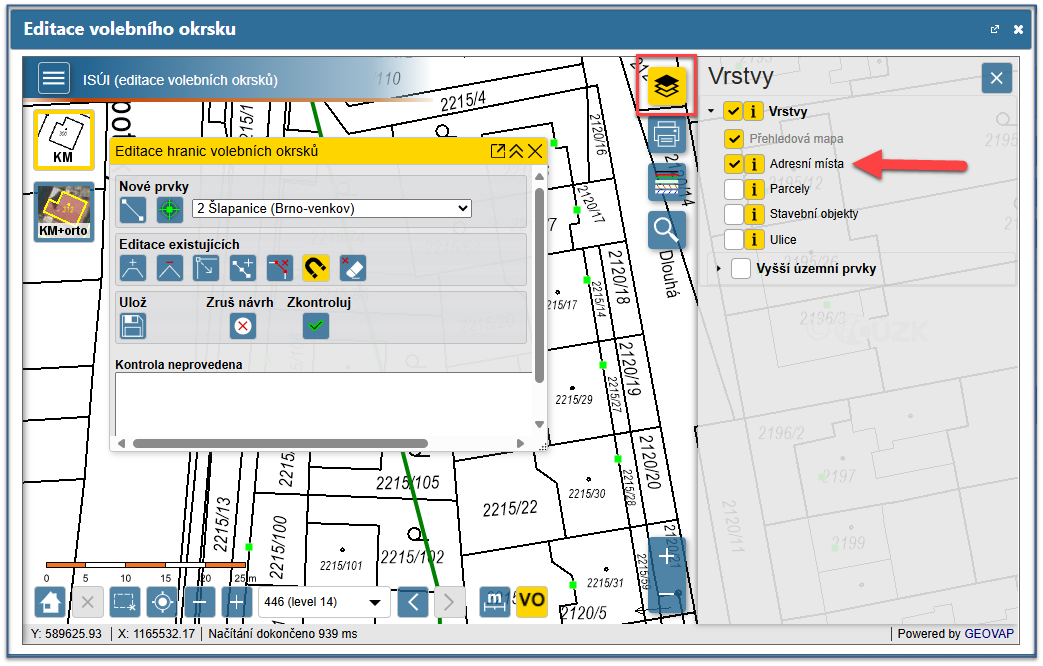Open the print tool
Viewport: 1043px width, 666px height.
[667, 134]
